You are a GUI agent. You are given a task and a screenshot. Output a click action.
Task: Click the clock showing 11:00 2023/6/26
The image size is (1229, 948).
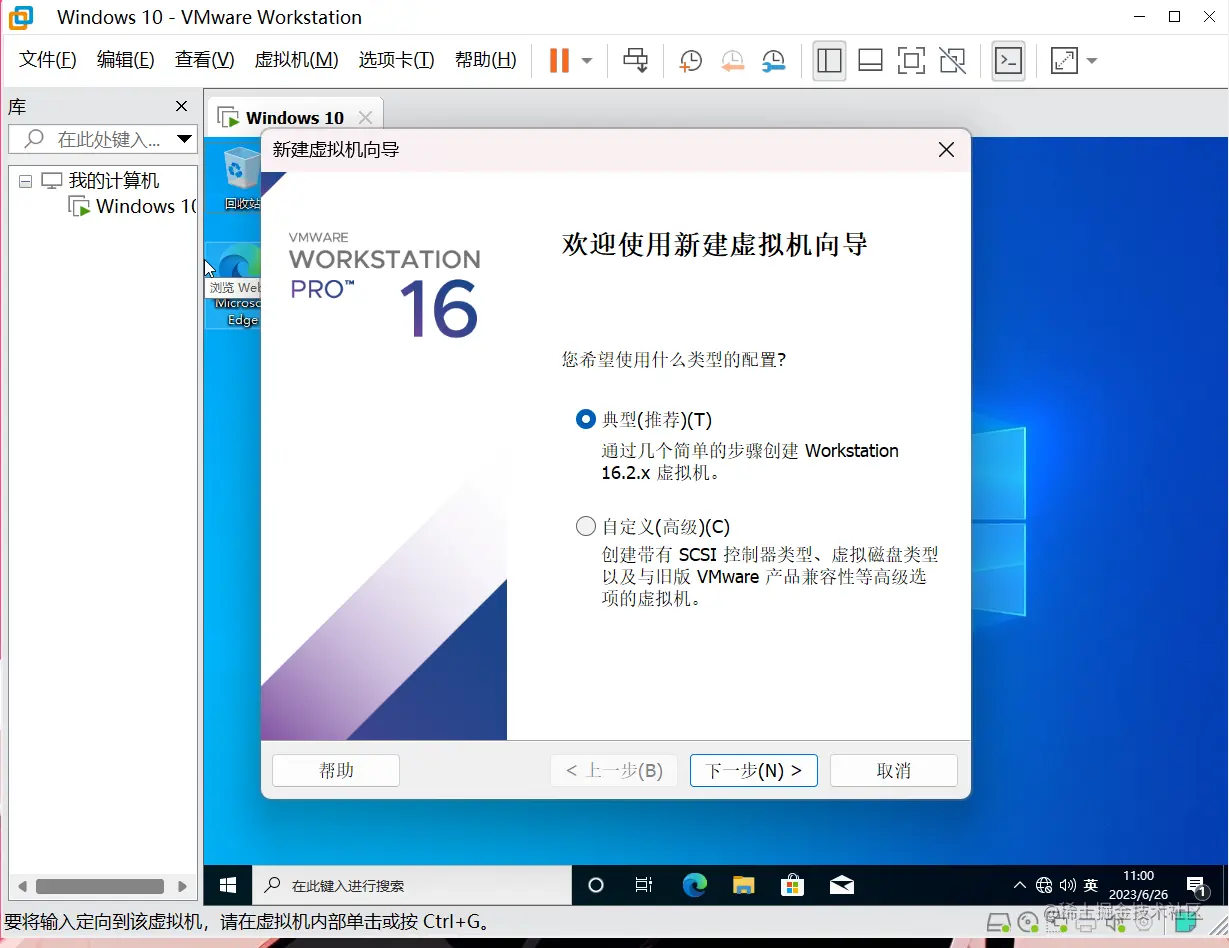coord(1138,885)
